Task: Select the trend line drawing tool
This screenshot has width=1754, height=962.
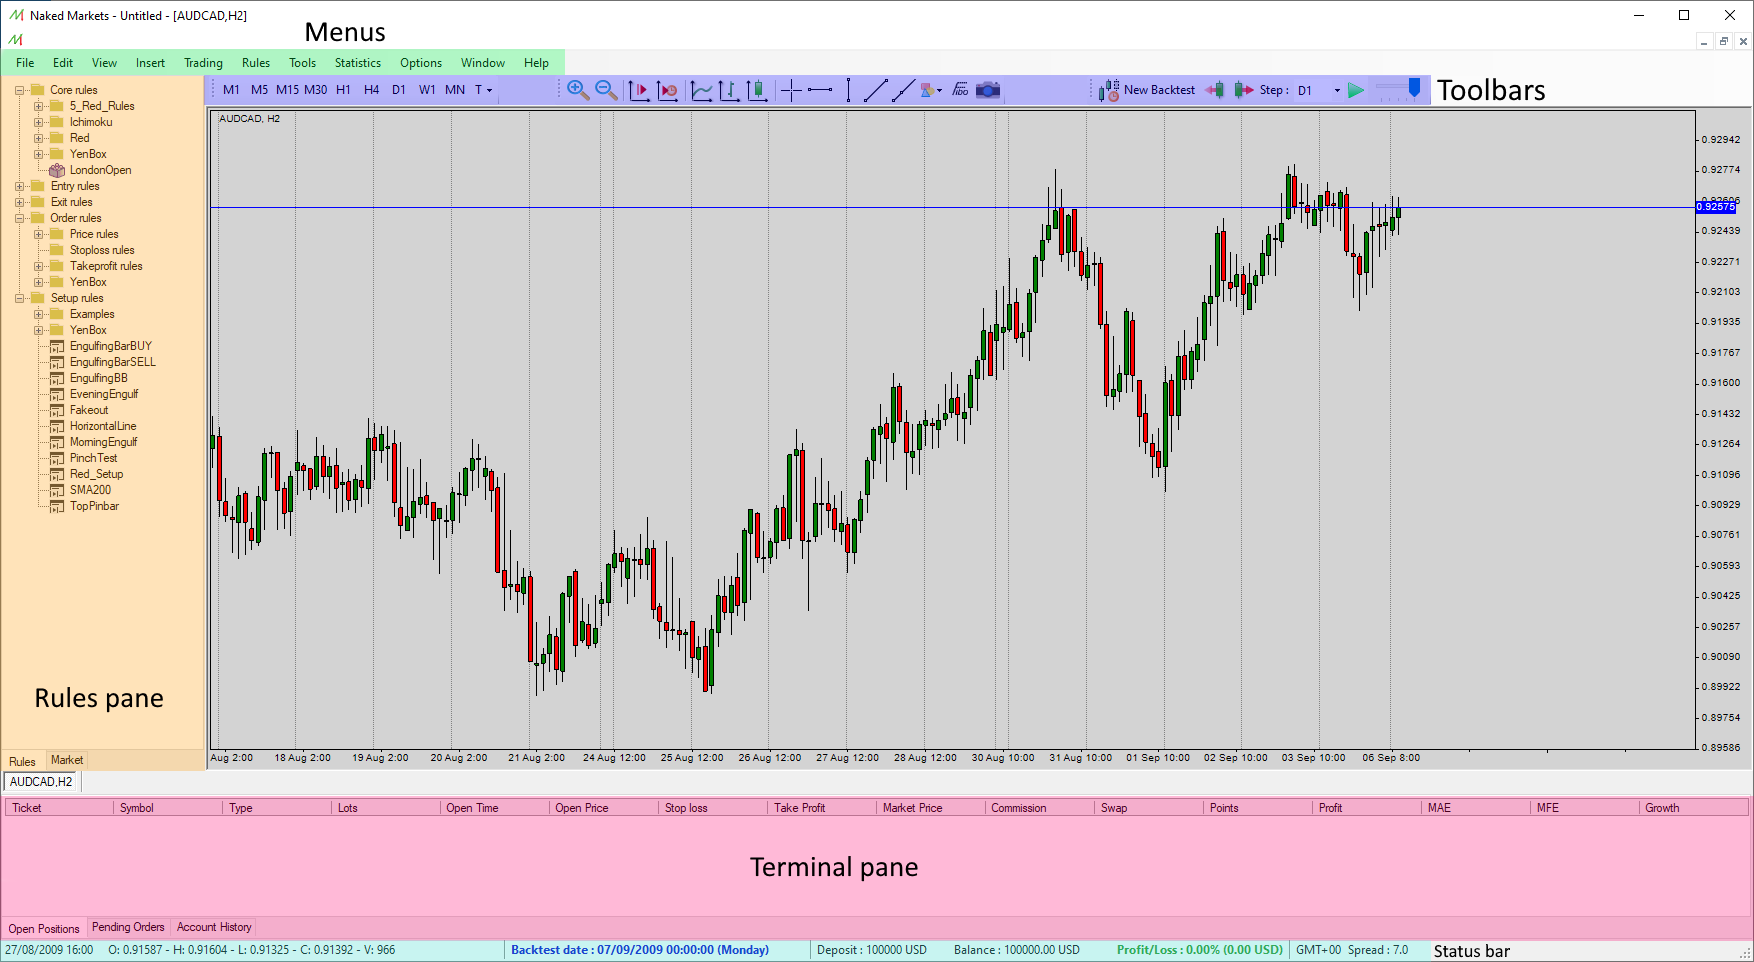Action: (x=875, y=90)
